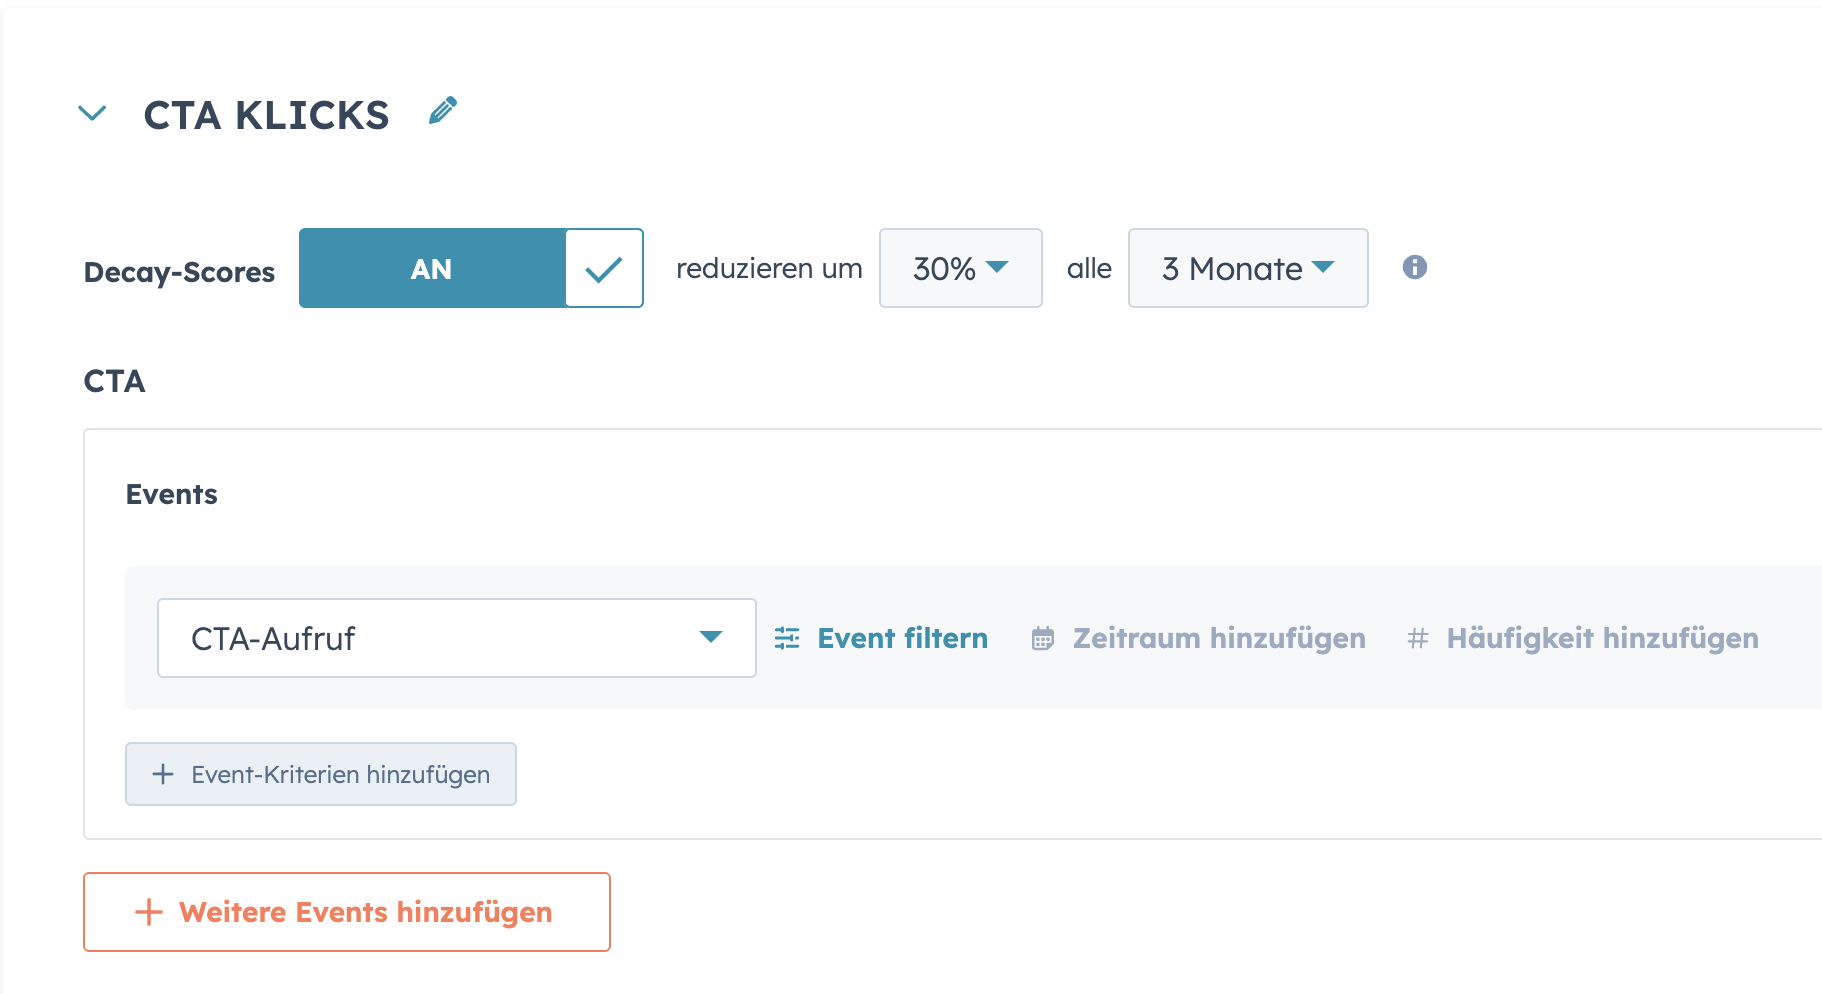This screenshot has width=1822, height=994.
Task: Click the calendar icon for Zeitraum hinzufügen
Action: coord(1044,638)
